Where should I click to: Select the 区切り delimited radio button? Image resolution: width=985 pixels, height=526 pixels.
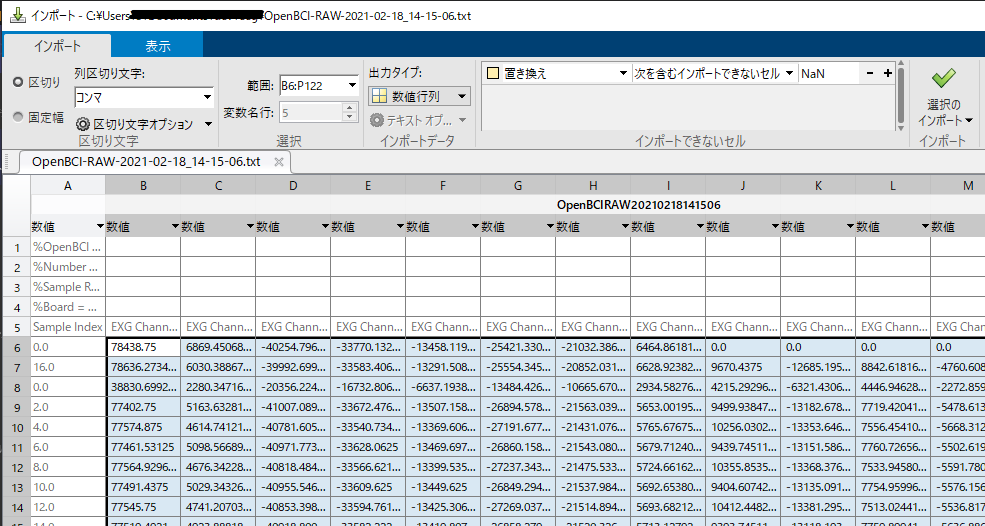coord(18,82)
